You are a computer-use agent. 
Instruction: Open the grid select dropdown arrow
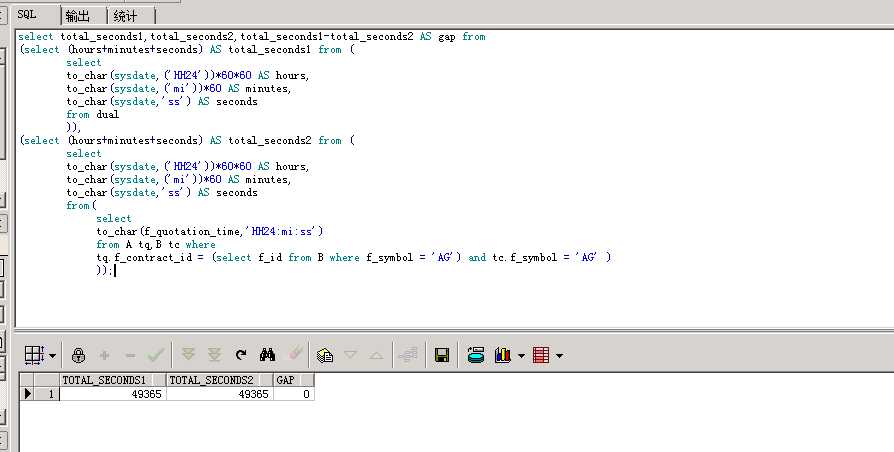coord(50,356)
